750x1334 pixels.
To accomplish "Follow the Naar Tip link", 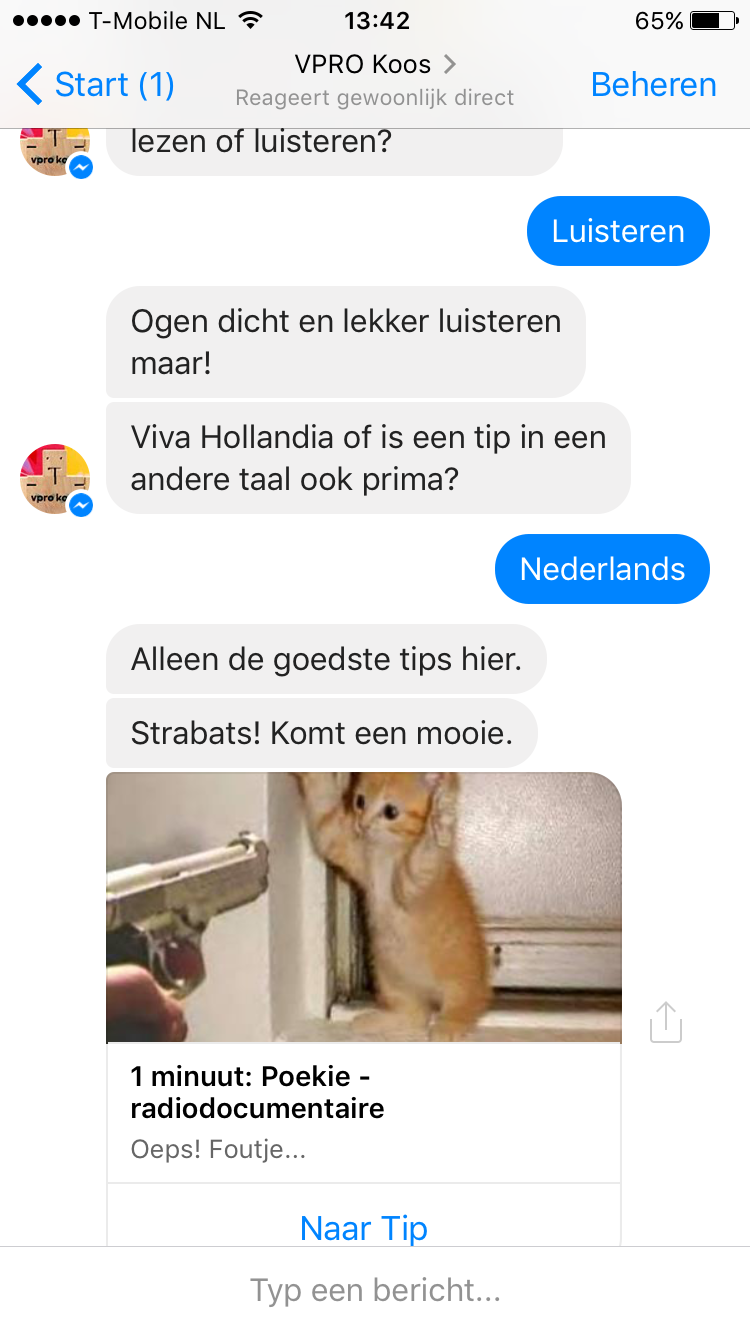I will 364,1228.
